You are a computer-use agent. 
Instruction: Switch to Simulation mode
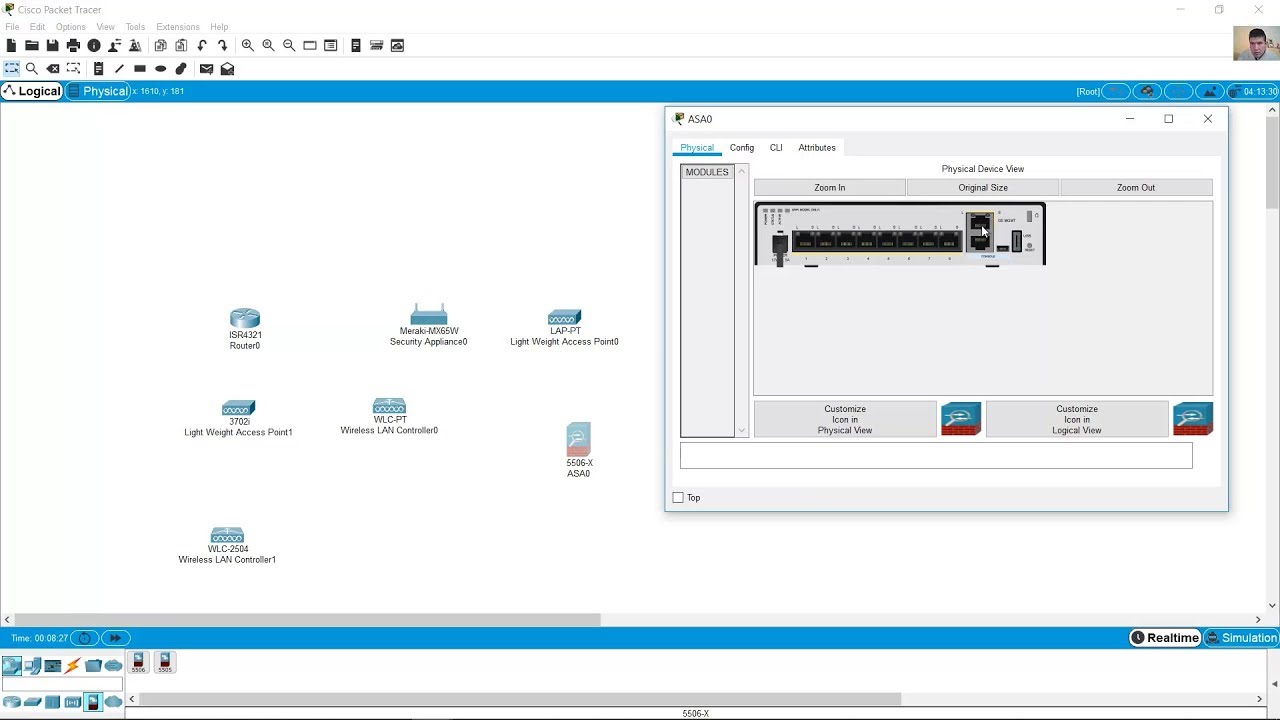click(x=1243, y=637)
